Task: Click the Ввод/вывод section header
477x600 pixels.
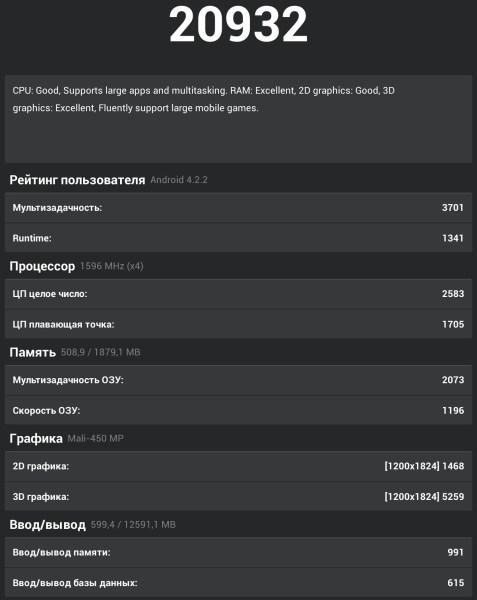Action: [x=47, y=525]
